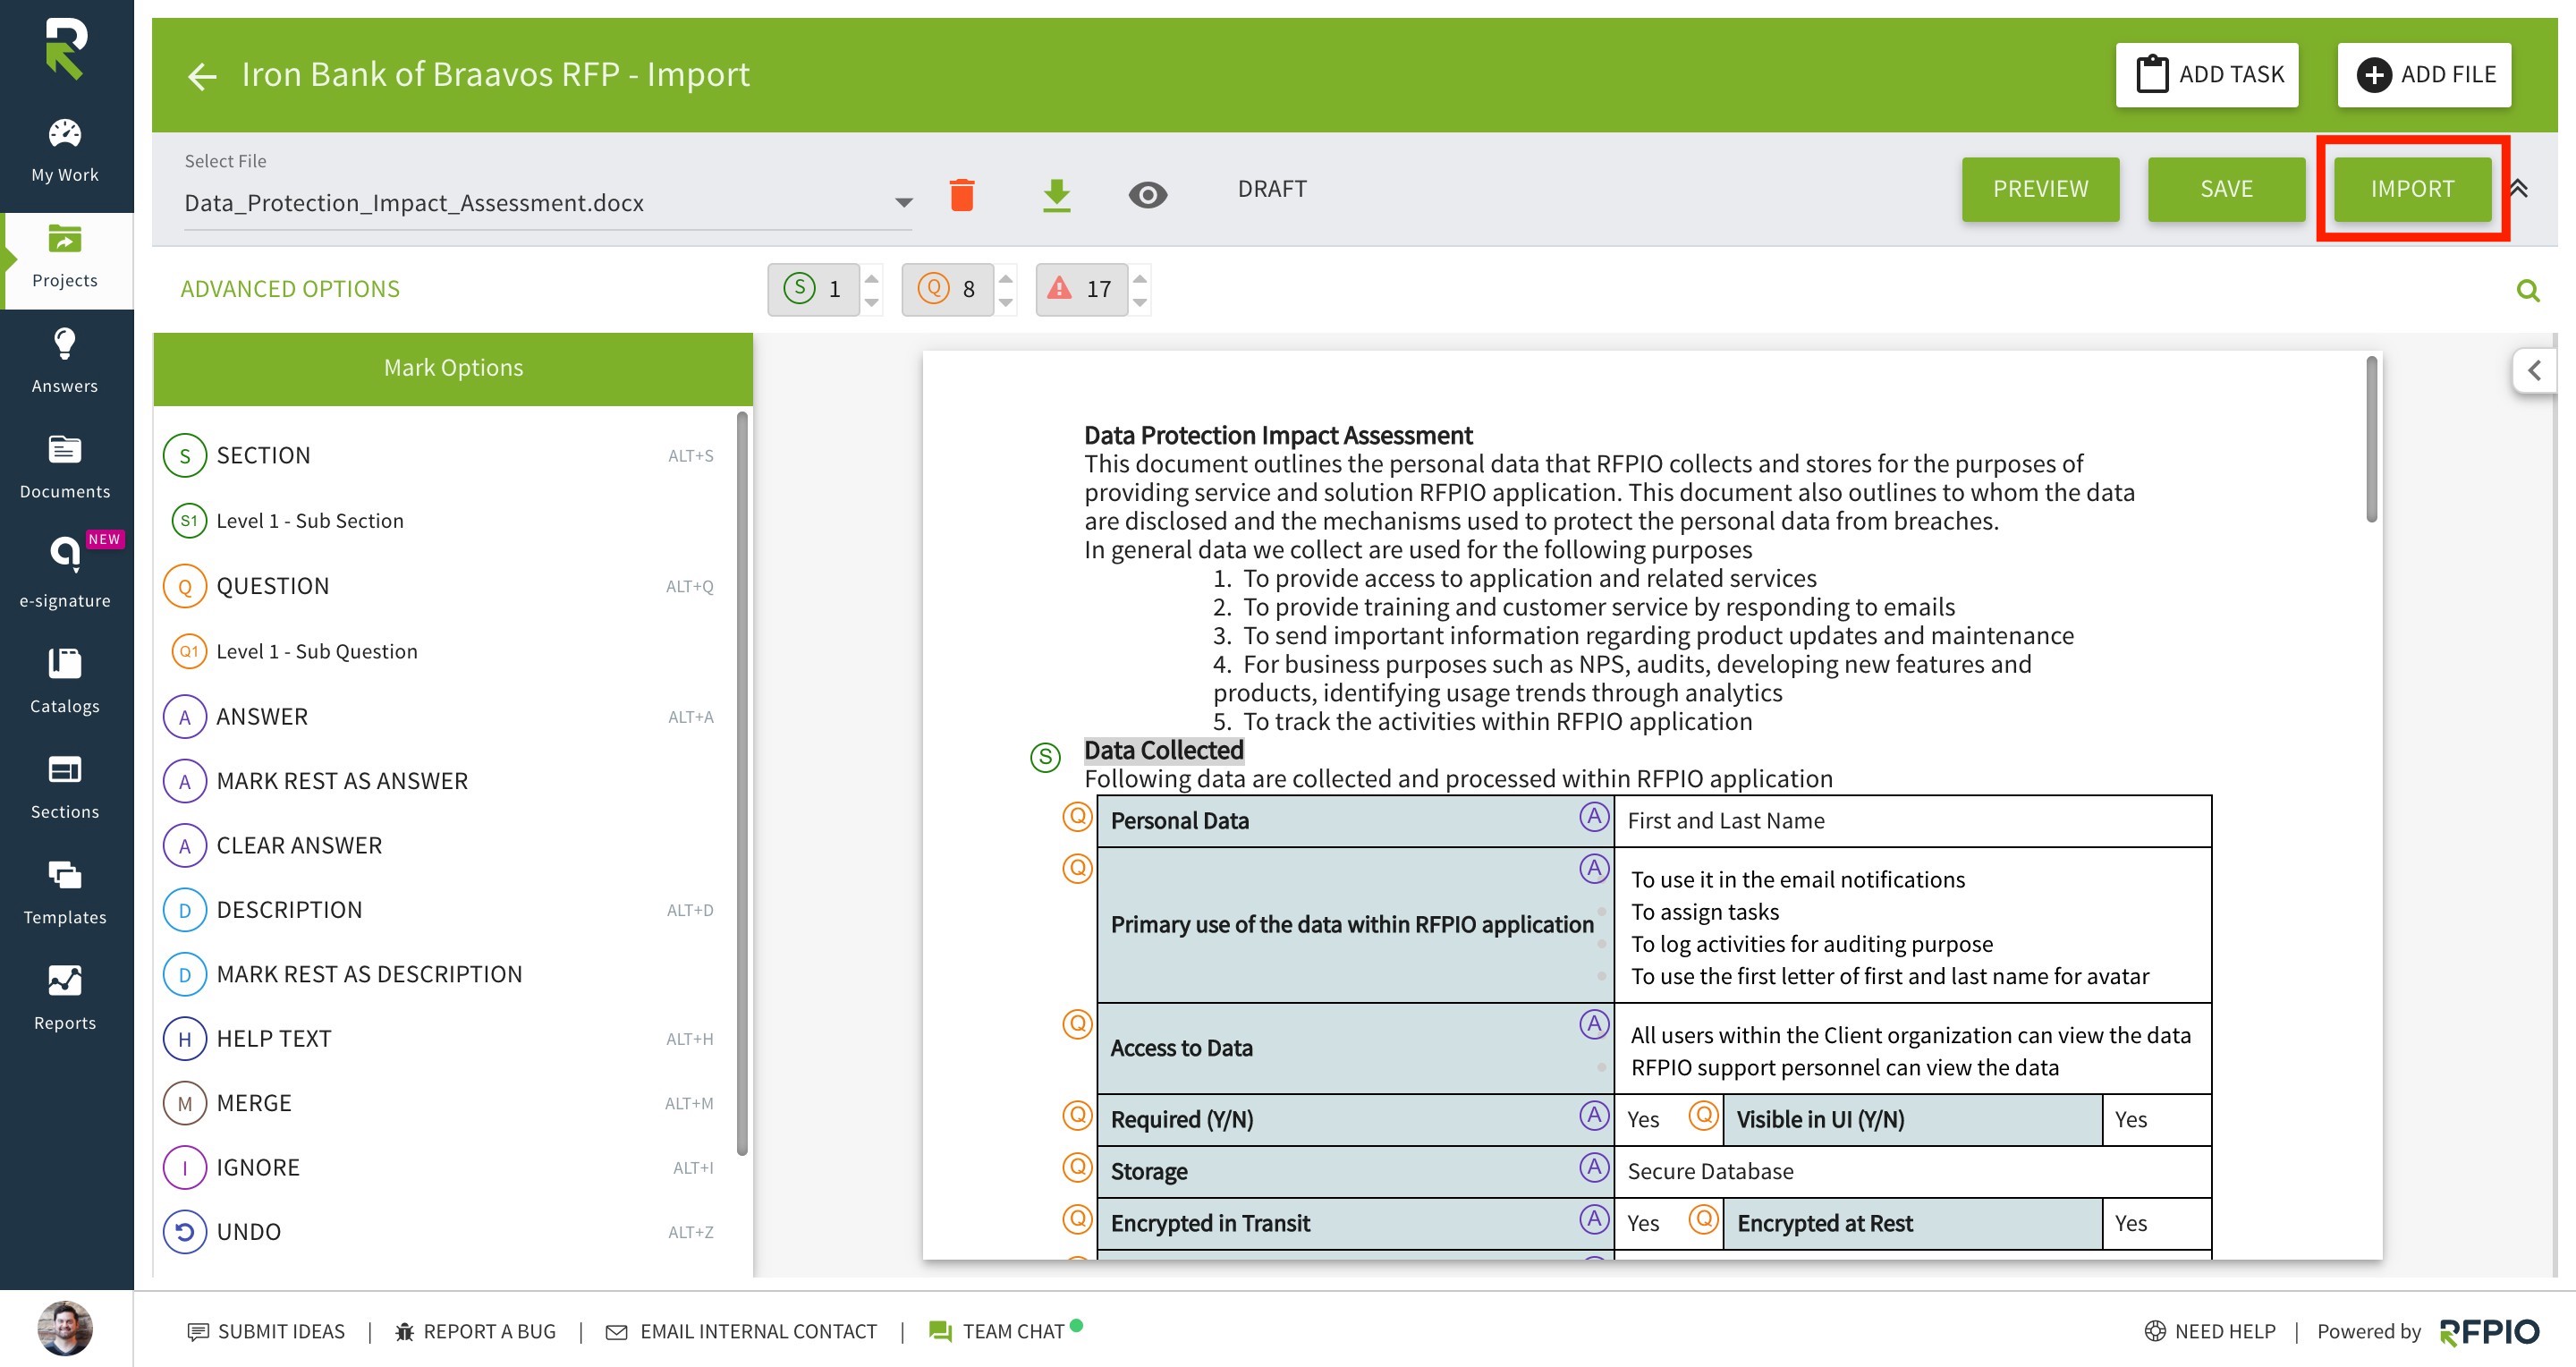Open Reports in sidebar
This screenshot has width=2576, height=1367.
point(65,999)
